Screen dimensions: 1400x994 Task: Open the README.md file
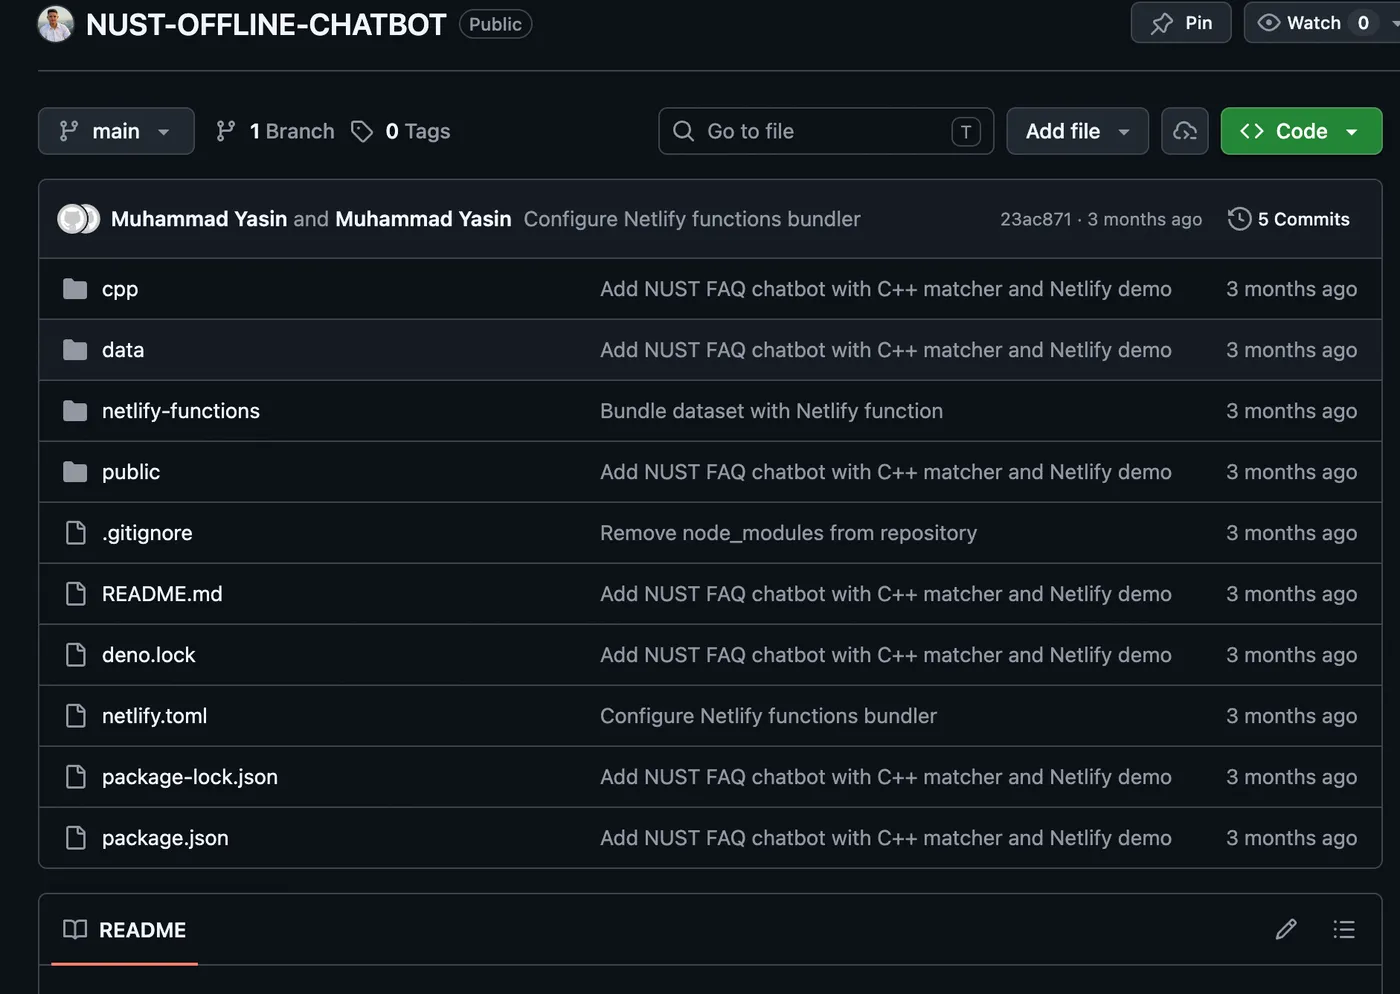coord(162,594)
